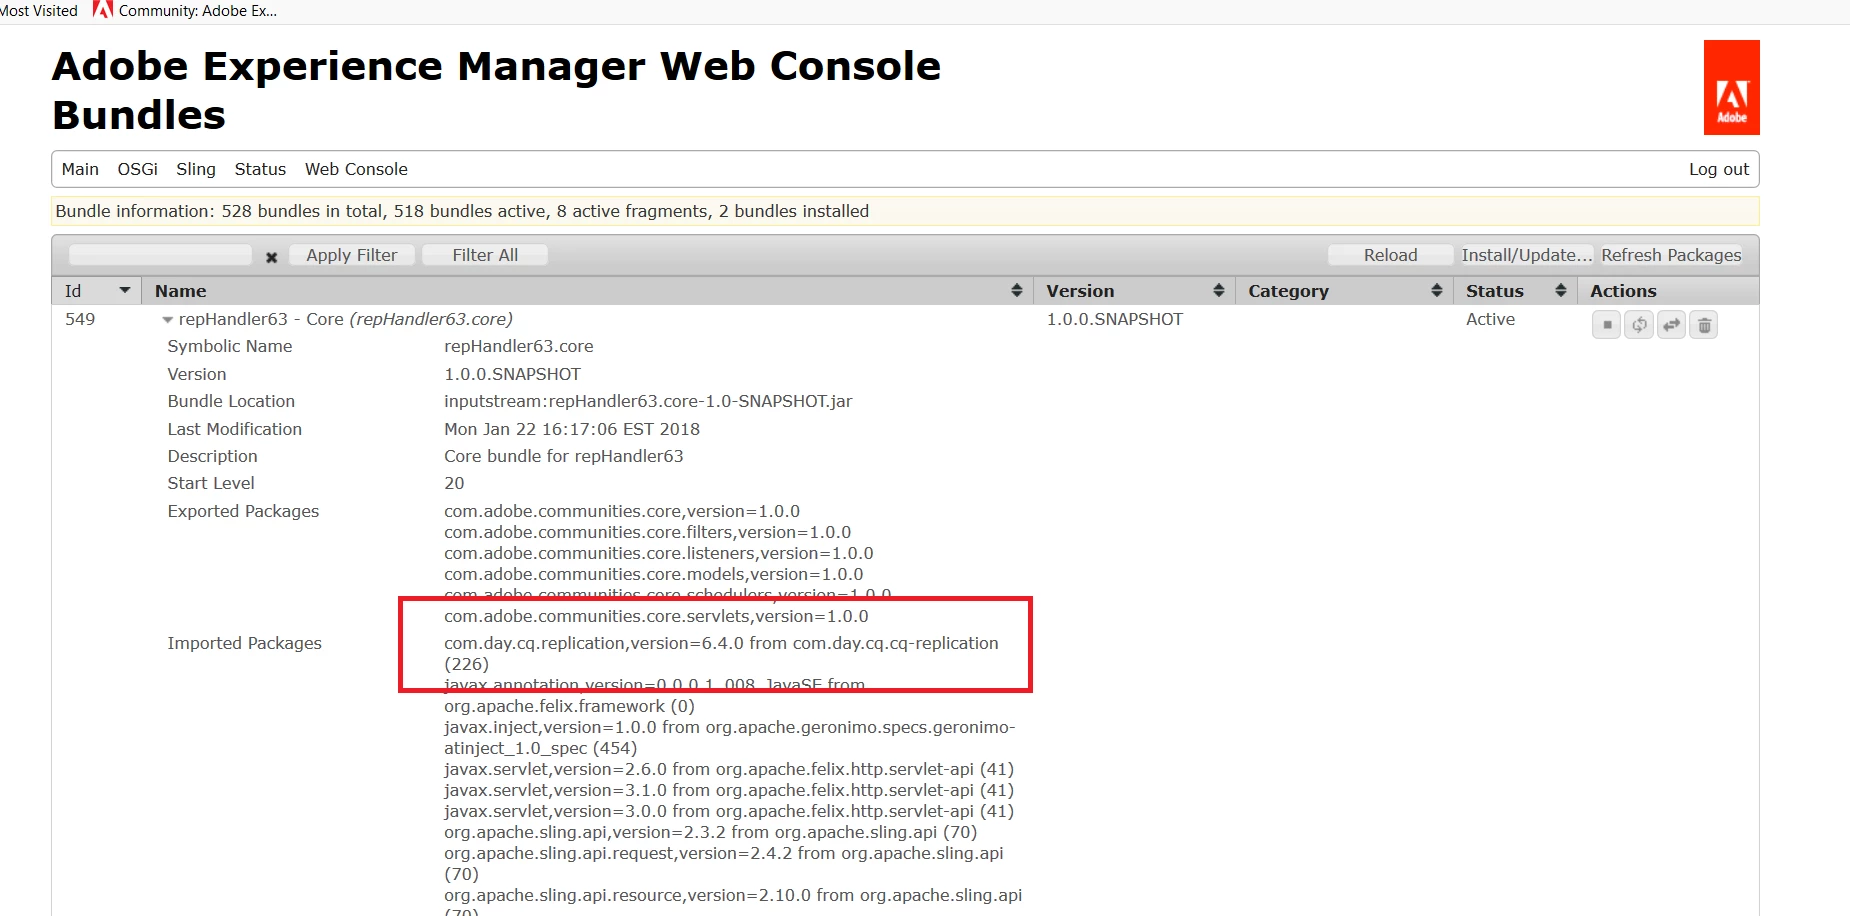The height and width of the screenshot is (916, 1850).
Task: Sort bundles by Category column
Action: pos(1345,291)
